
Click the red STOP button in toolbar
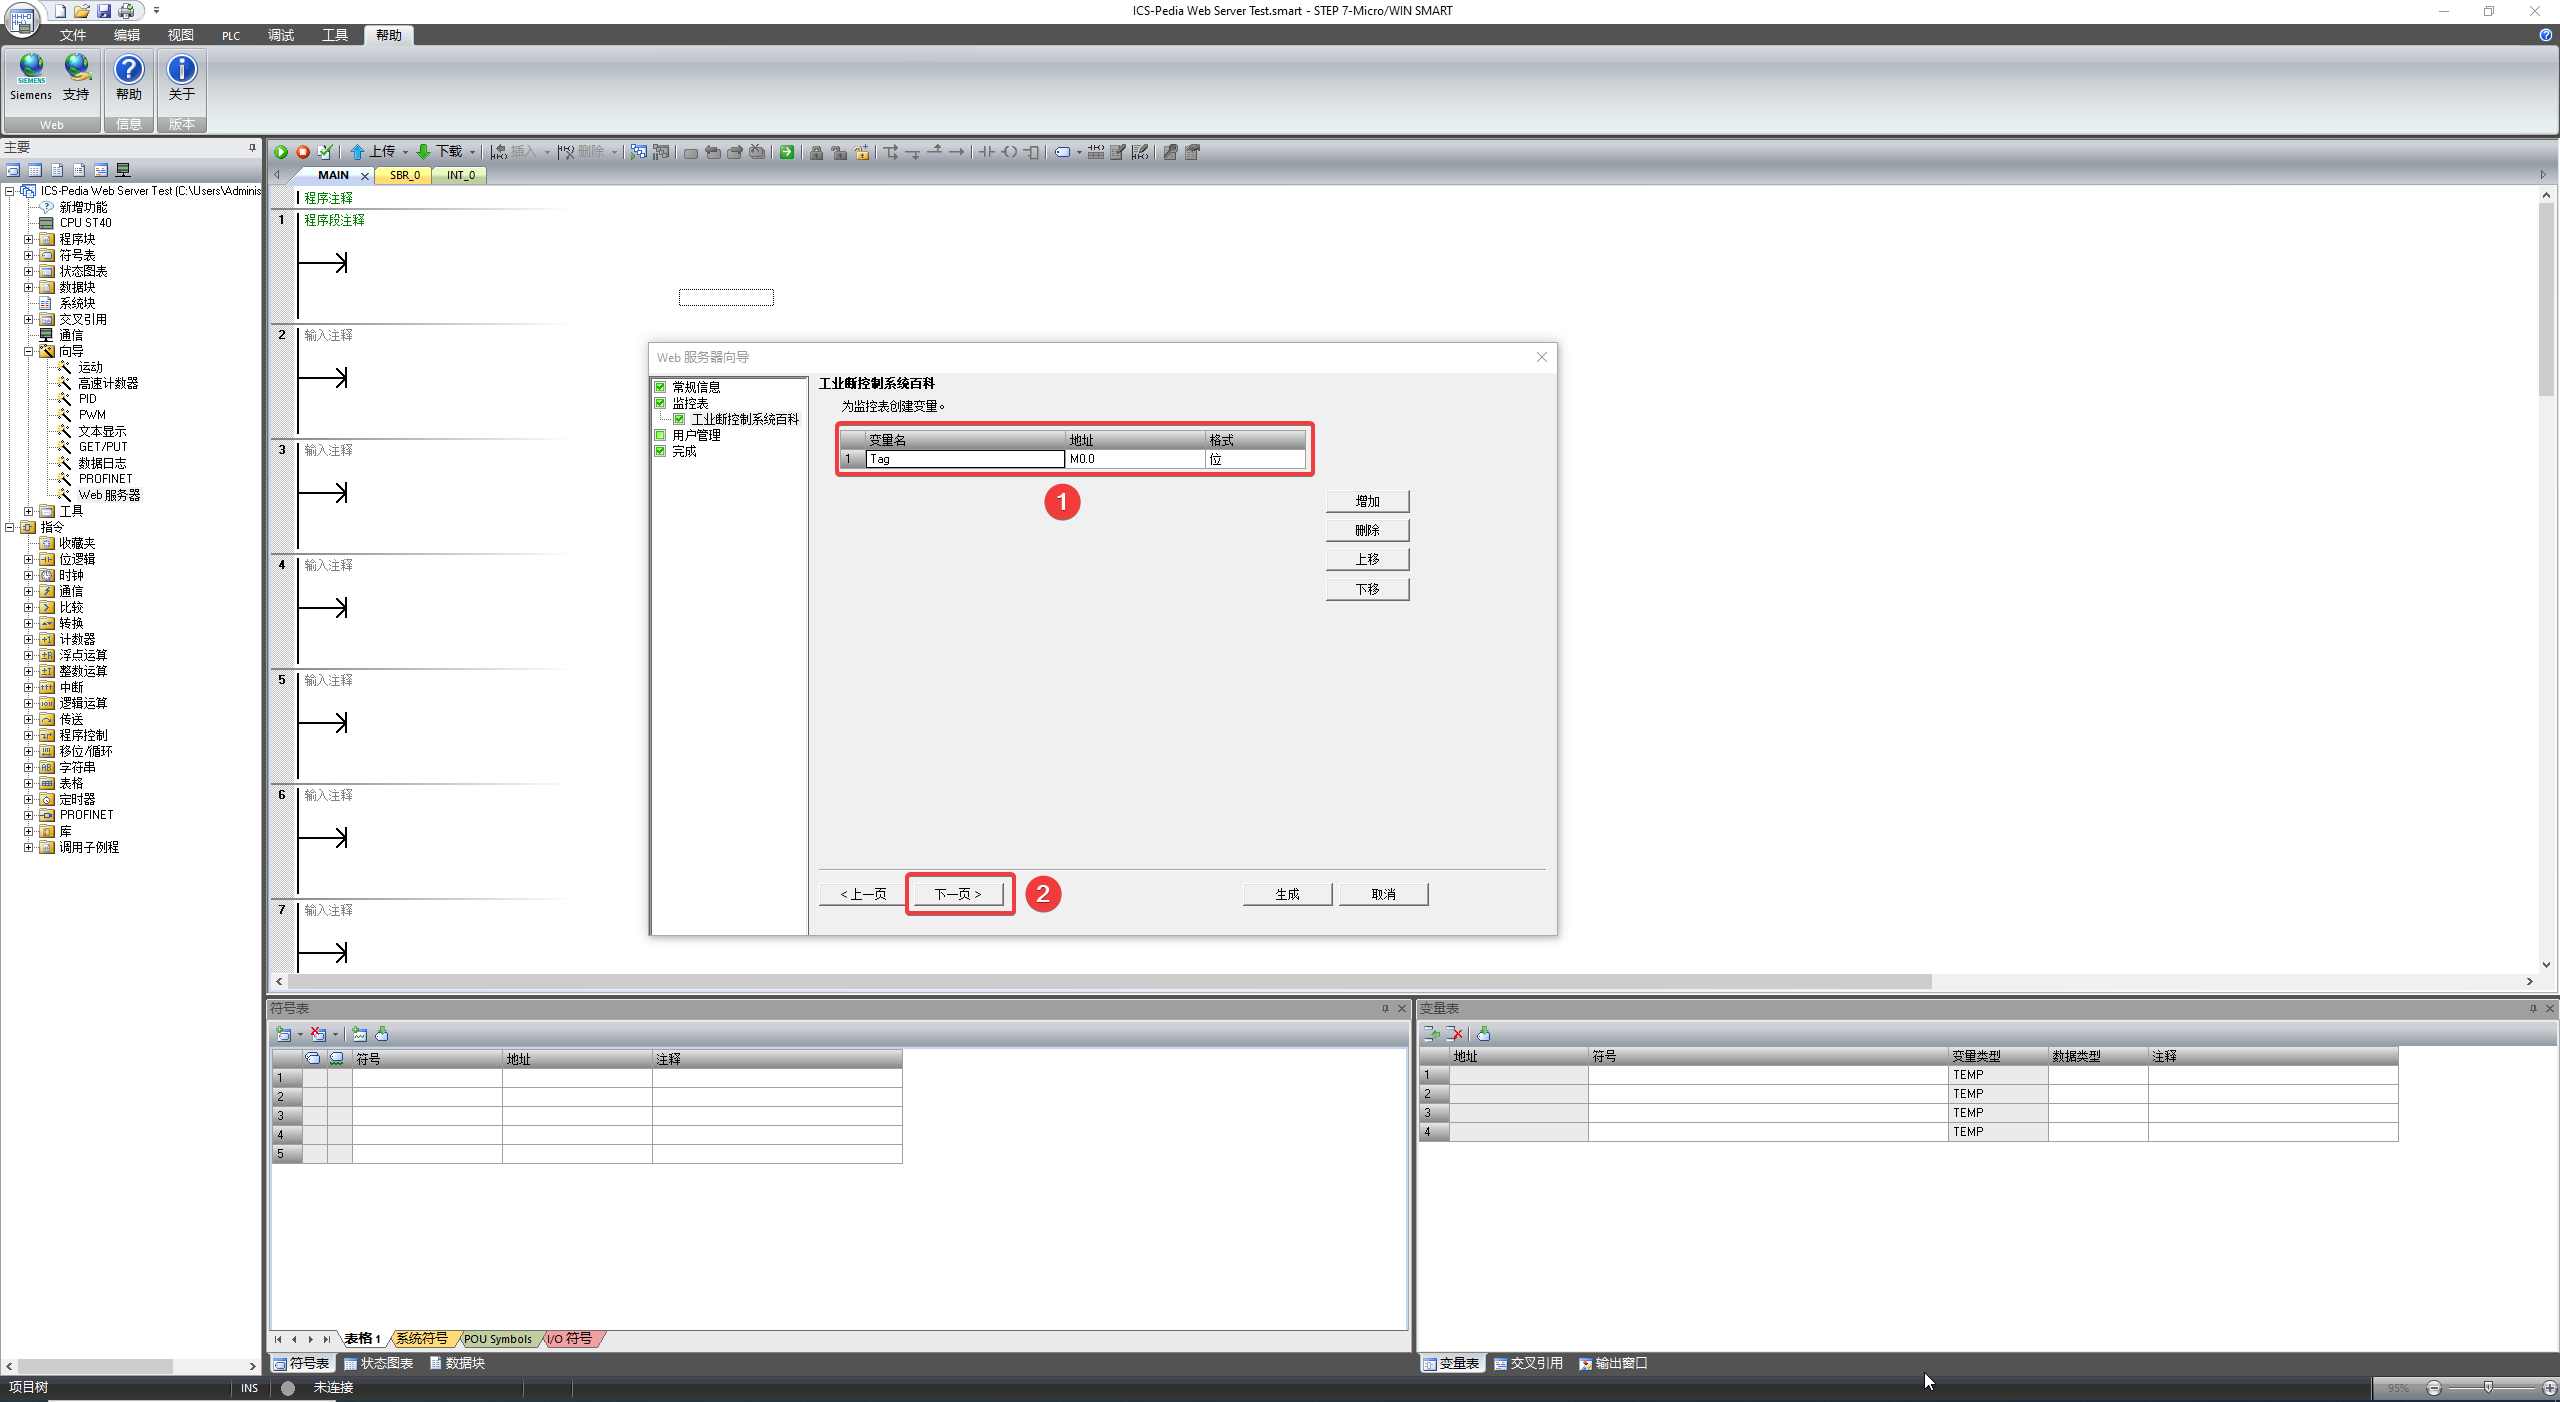point(303,152)
